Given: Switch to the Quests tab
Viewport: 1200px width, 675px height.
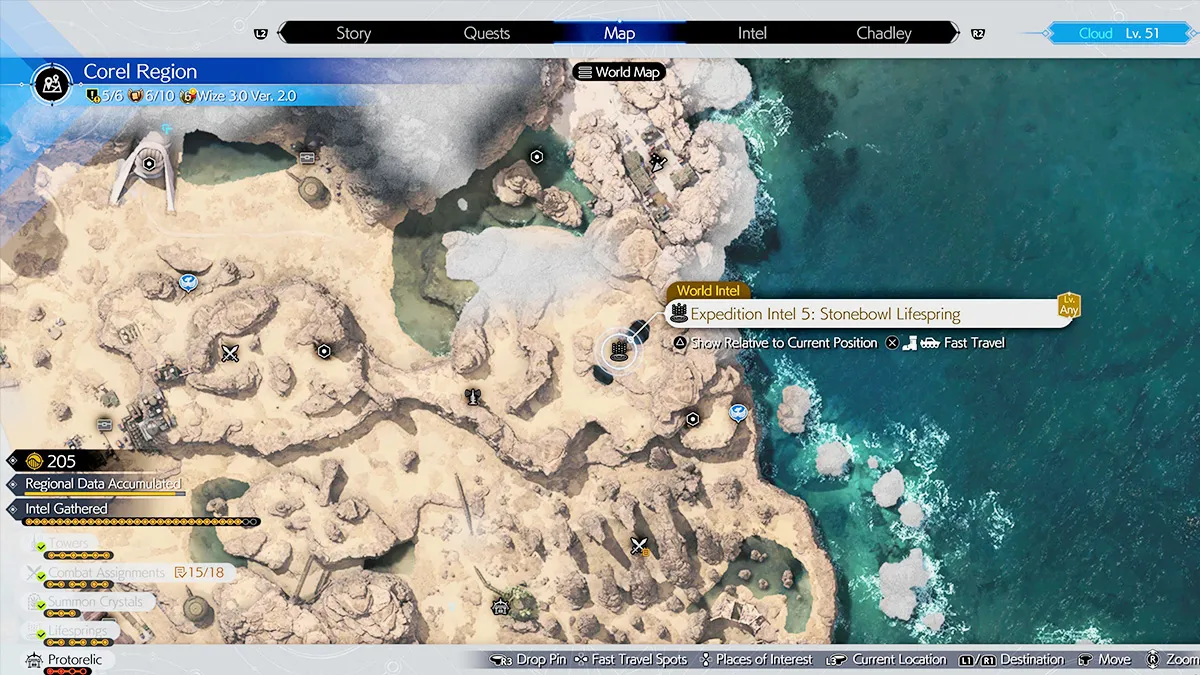Looking at the screenshot, I should (487, 33).
